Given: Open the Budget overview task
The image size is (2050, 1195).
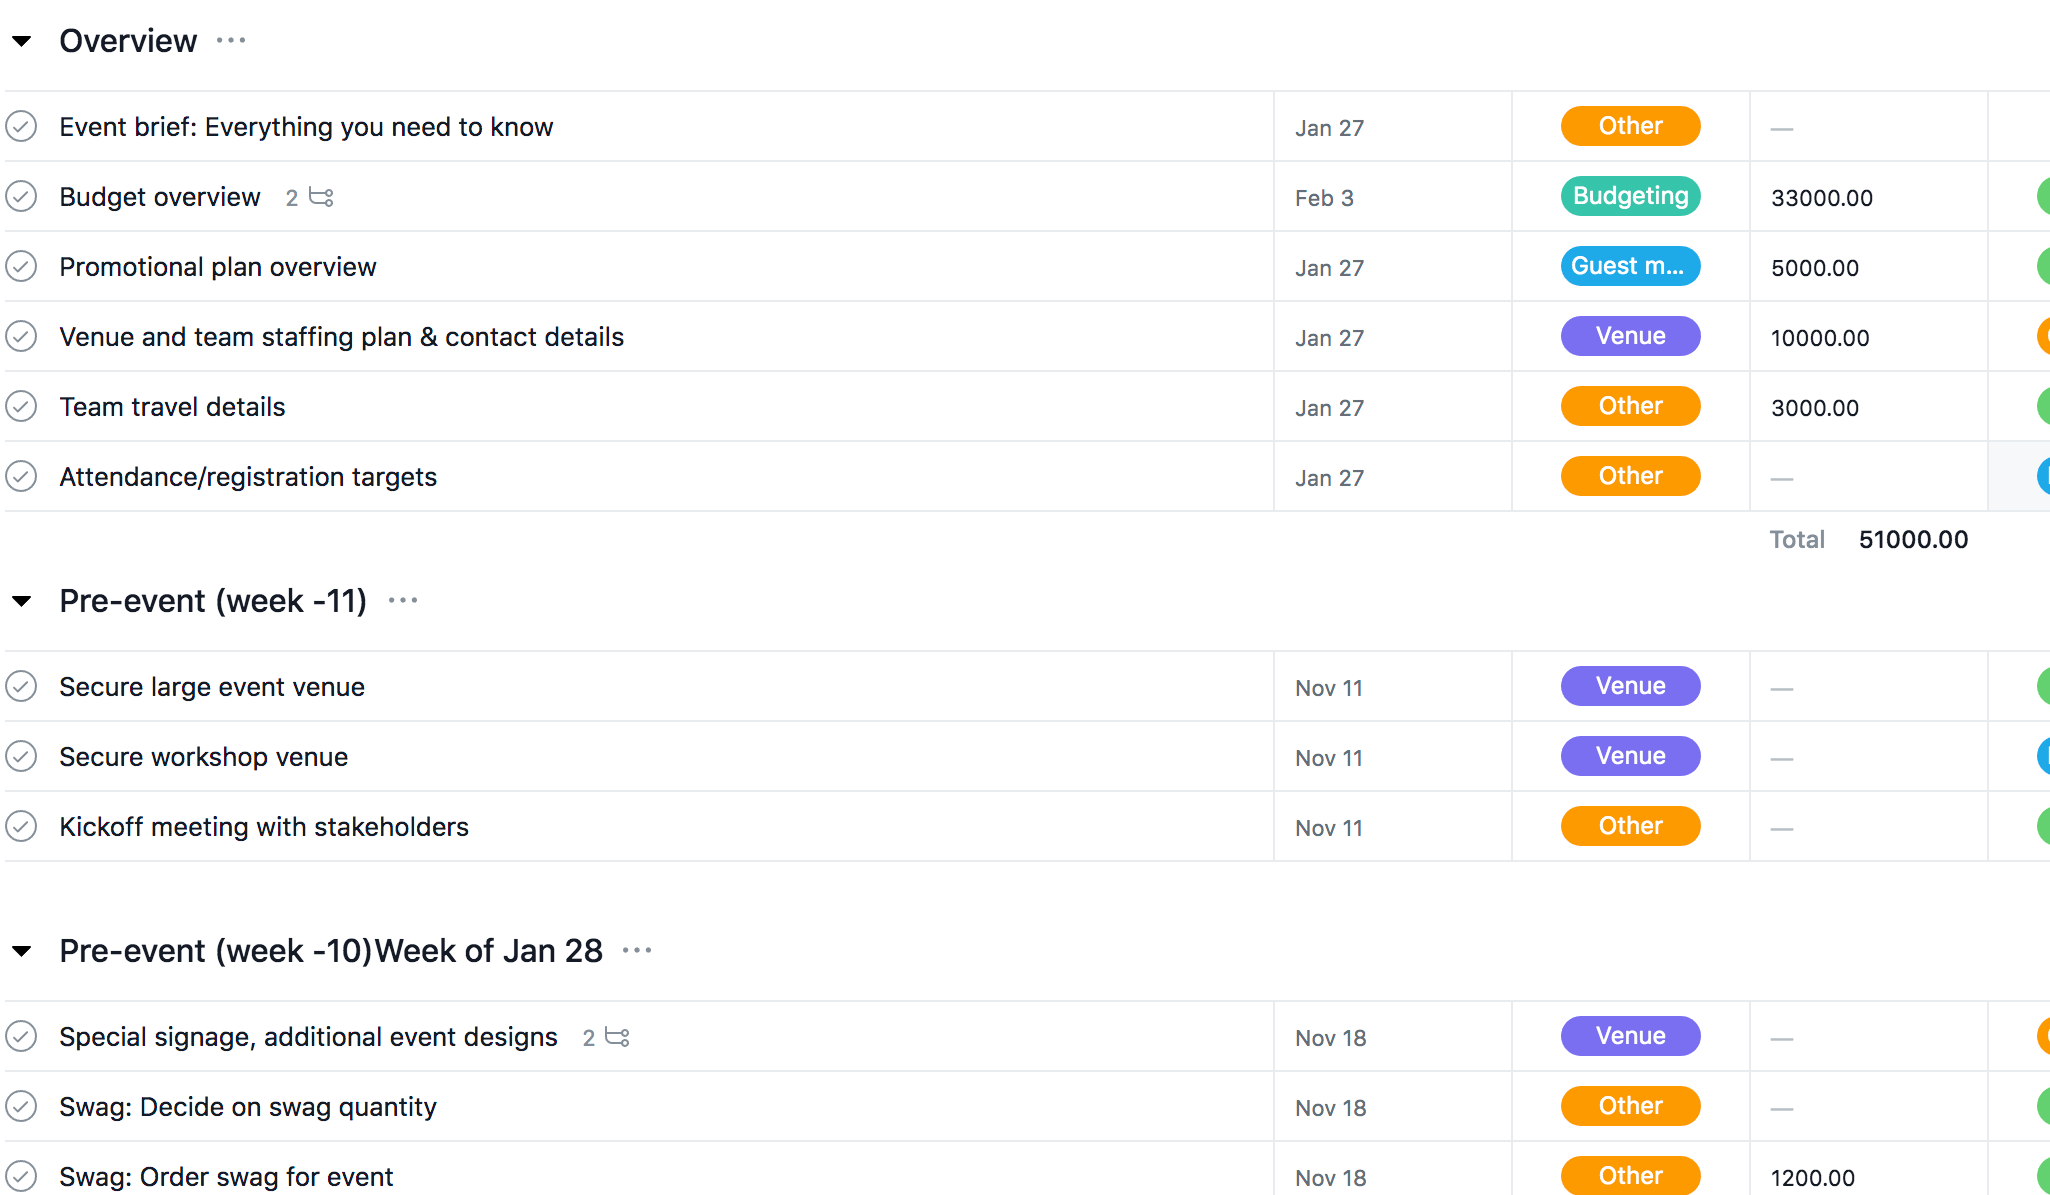Looking at the screenshot, I should click(x=160, y=197).
